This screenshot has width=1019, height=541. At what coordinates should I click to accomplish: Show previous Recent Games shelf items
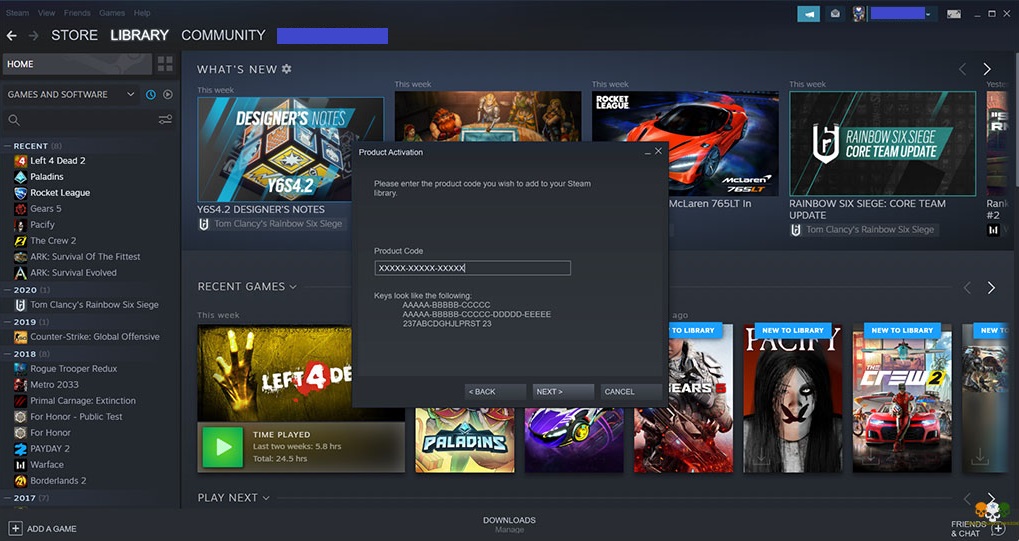967,287
